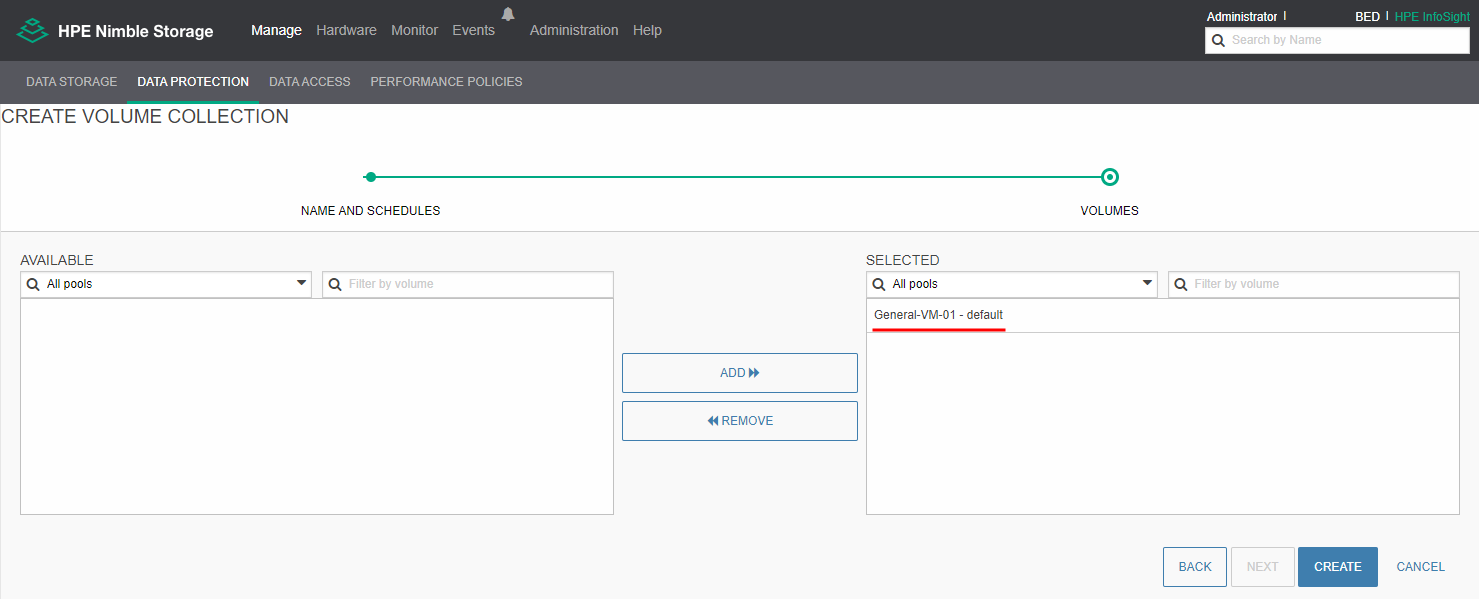Click the Name and Schedules step label
Viewport: 1479px width, 599px height.
click(x=371, y=211)
